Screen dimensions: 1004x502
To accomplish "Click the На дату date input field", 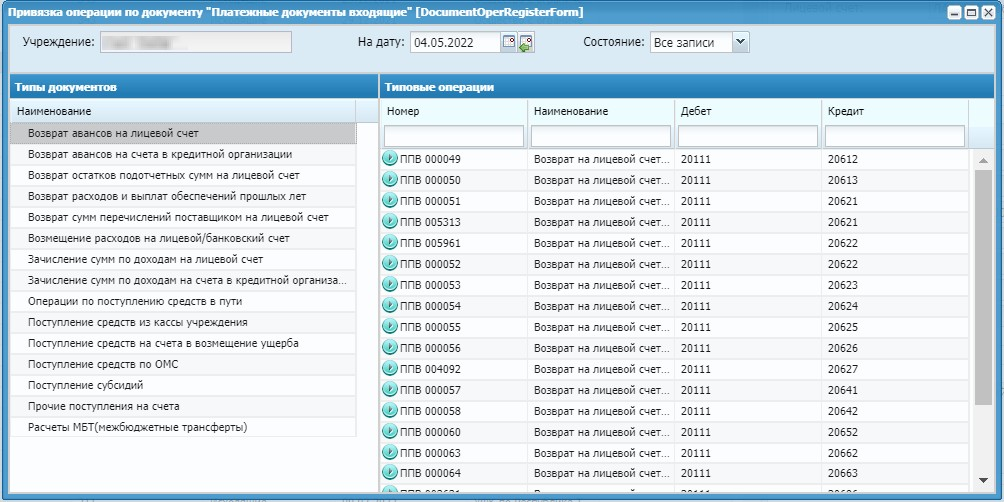I will [455, 43].
